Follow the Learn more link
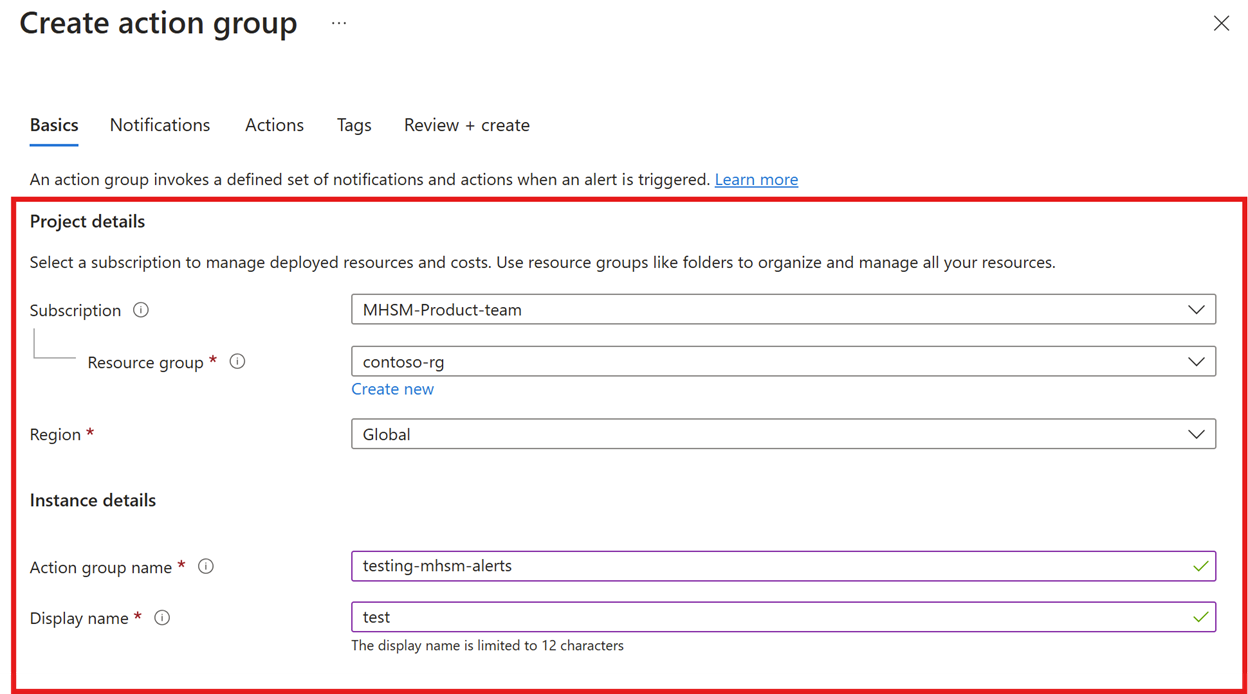This screenshot has height=694, width=1248. [x=756, y=180]
